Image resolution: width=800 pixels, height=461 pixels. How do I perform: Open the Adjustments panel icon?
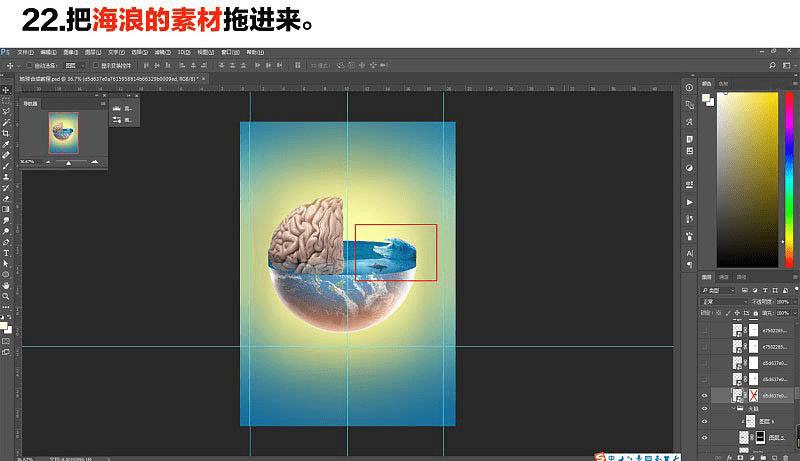[x=689, y=168]
